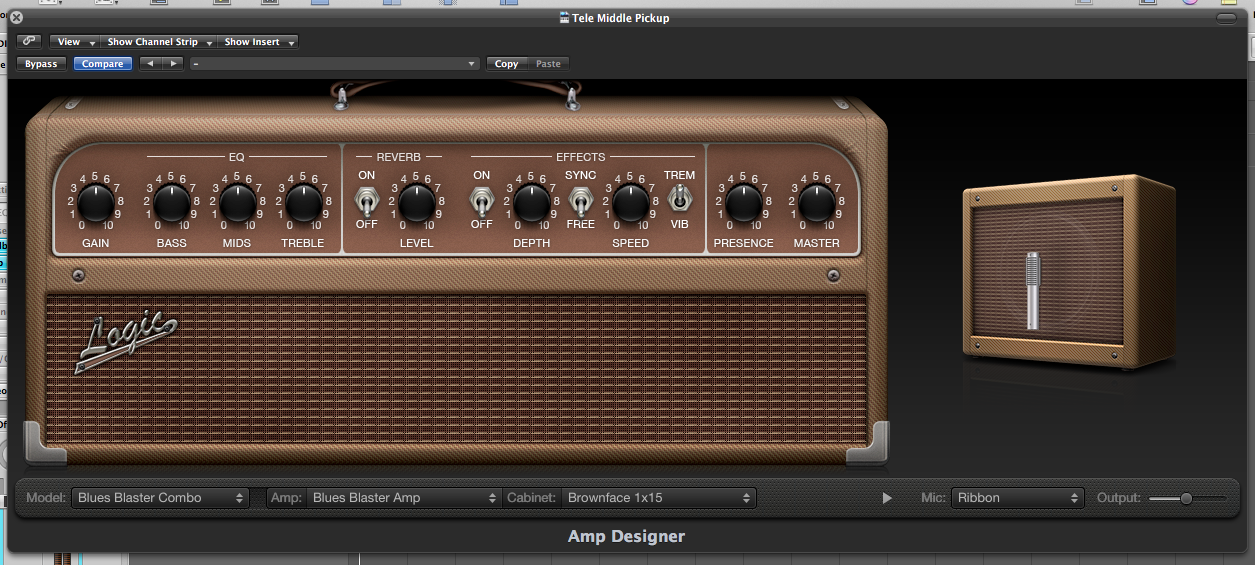This screenshot has height=565, width=1255.
Task: Click the MIDS knob
Action: [237, 205]
